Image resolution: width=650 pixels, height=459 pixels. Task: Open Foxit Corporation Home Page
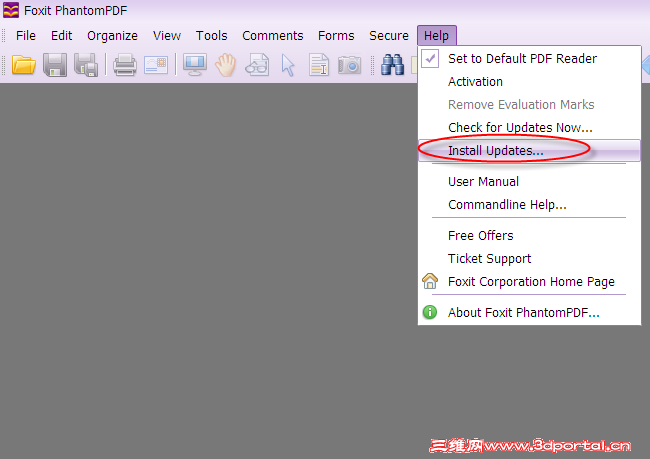[529, 282]
